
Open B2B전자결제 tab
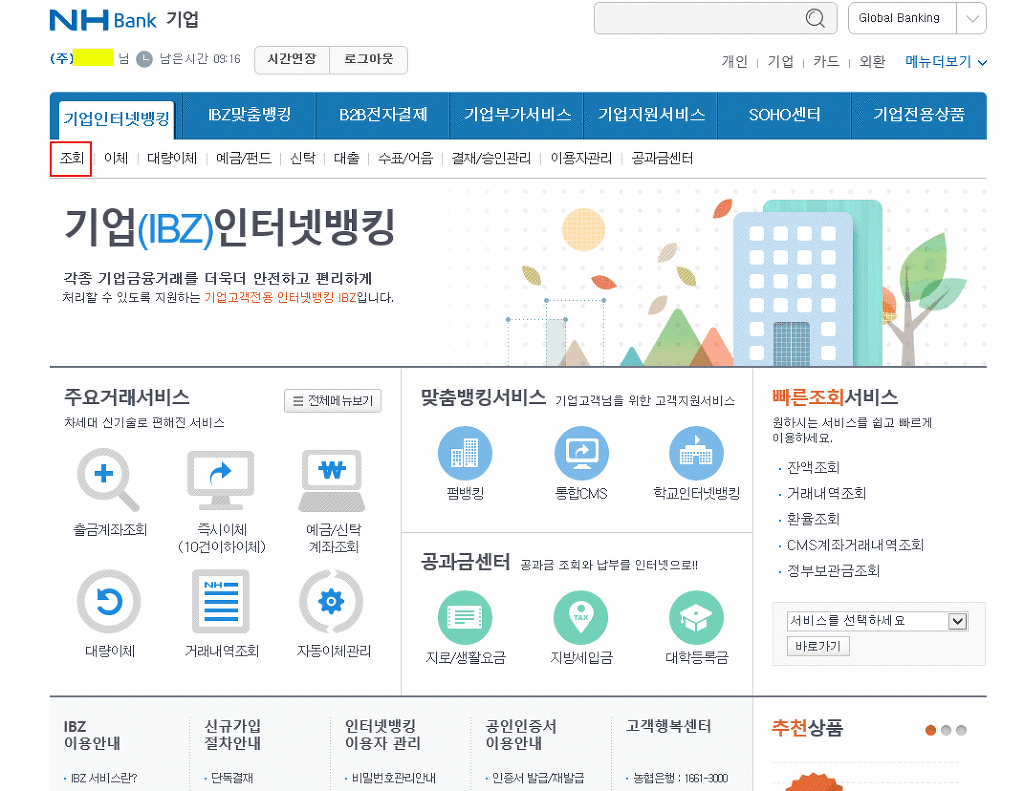coord(383,115)
